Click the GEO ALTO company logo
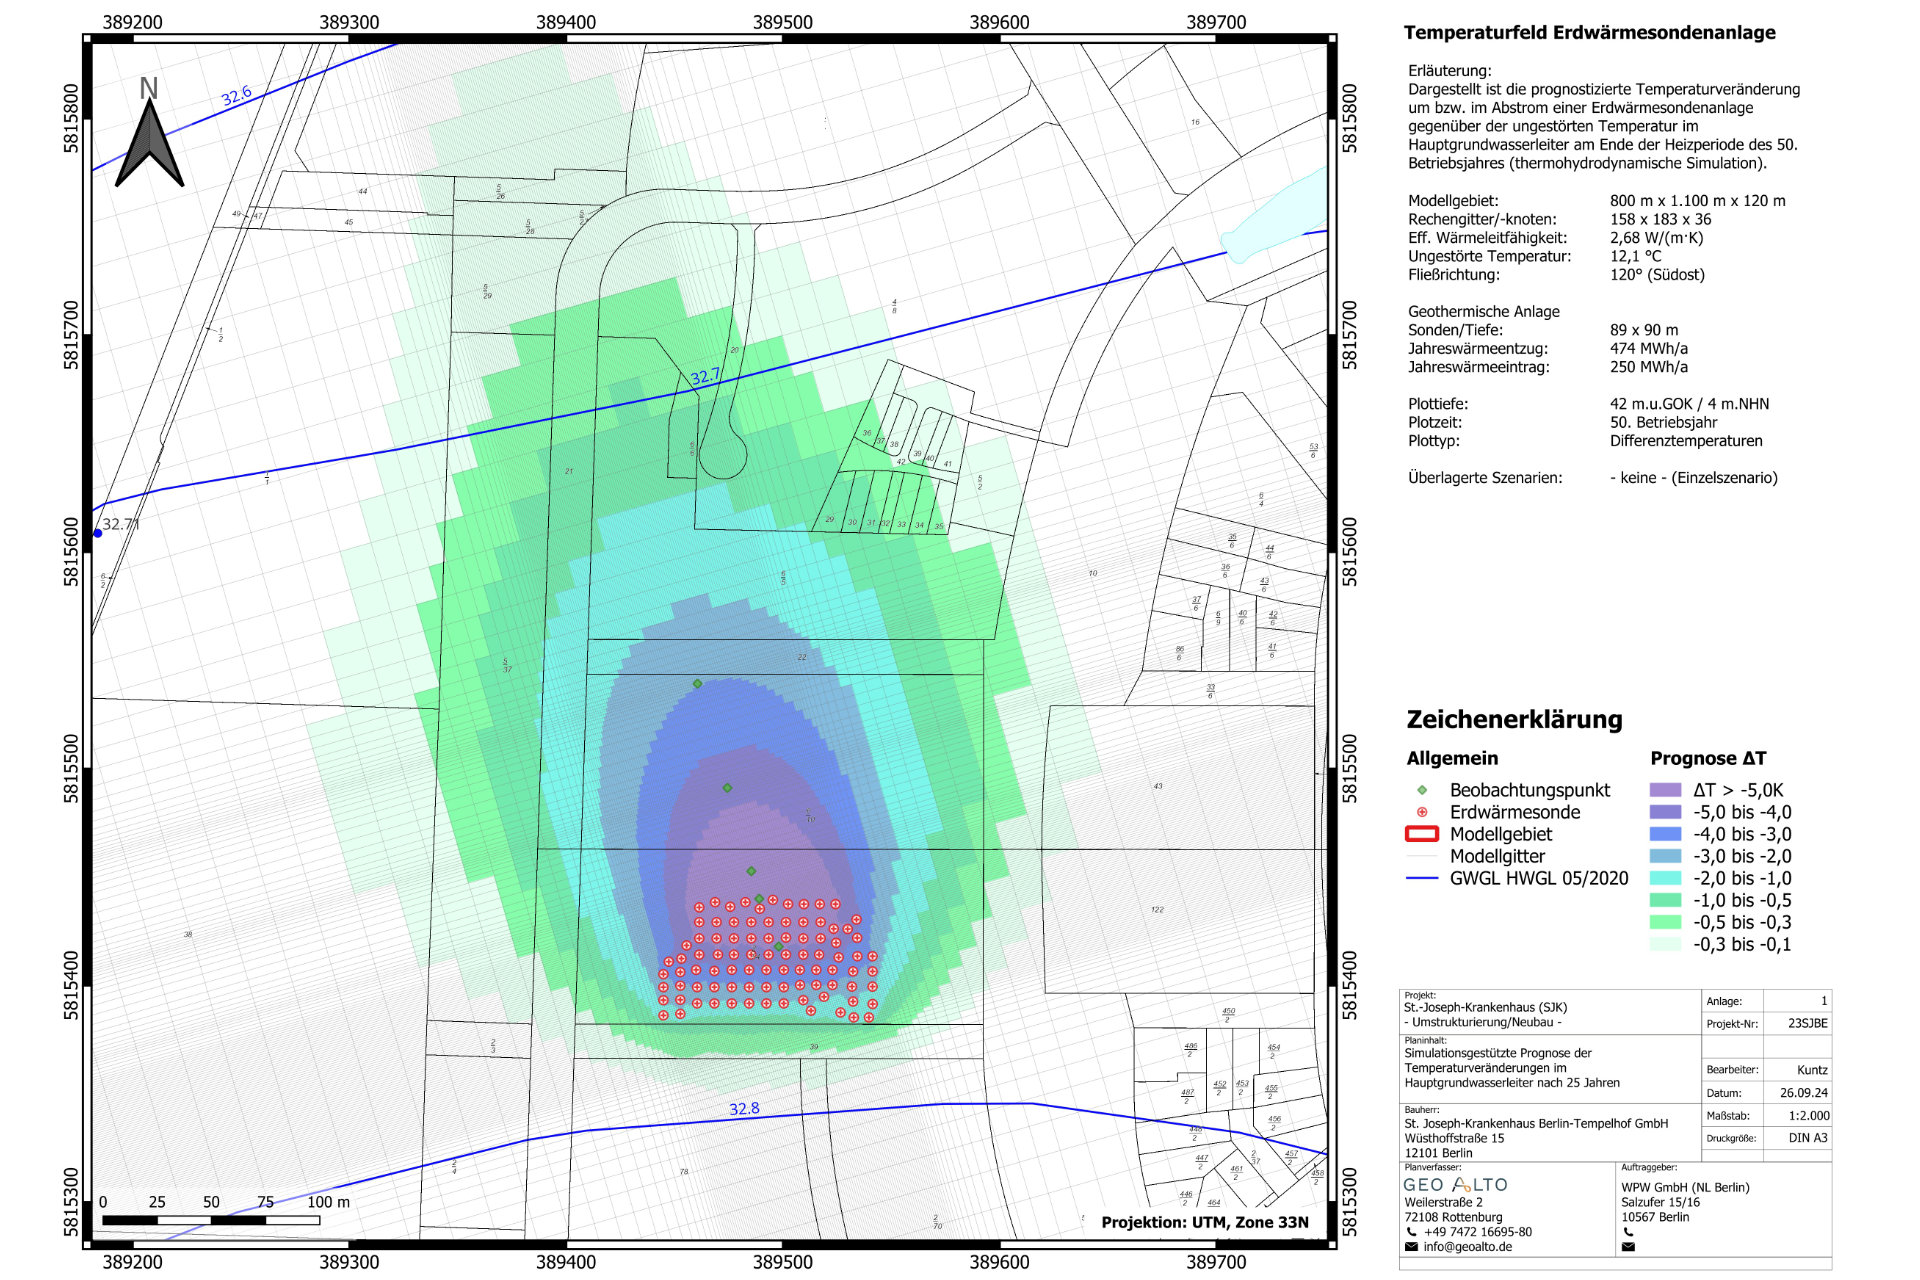Viewport: 1920px width, 1280px height. coord(1455,1185)
